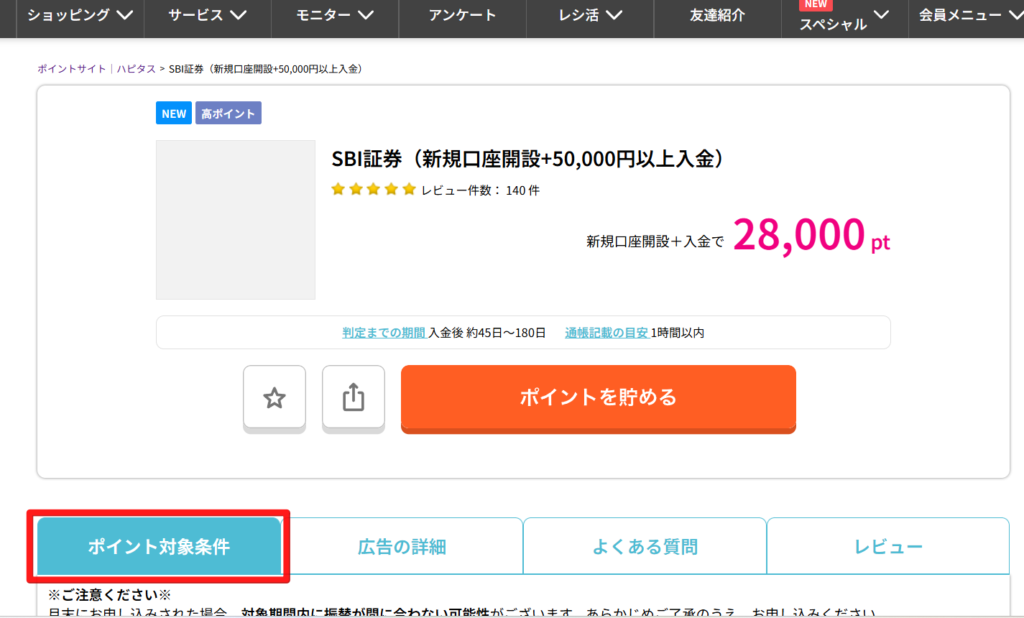Click the ポイントを貯める orange button
The width and height of the screenshot is (1024, 618).
pyautogui.click(x=598, y=397)
